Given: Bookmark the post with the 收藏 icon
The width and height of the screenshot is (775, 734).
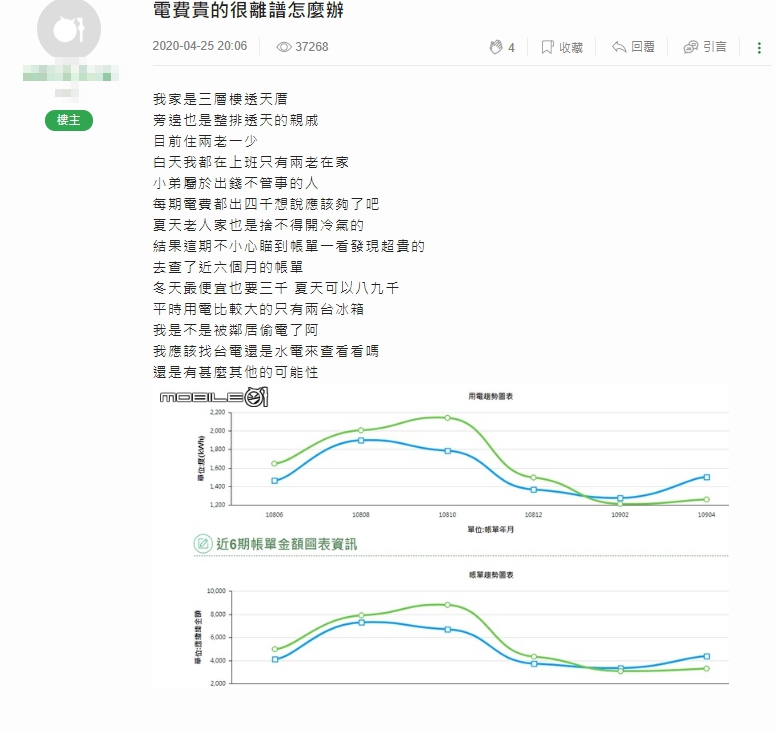Looking at the screenshot, I should click(547, 47).
